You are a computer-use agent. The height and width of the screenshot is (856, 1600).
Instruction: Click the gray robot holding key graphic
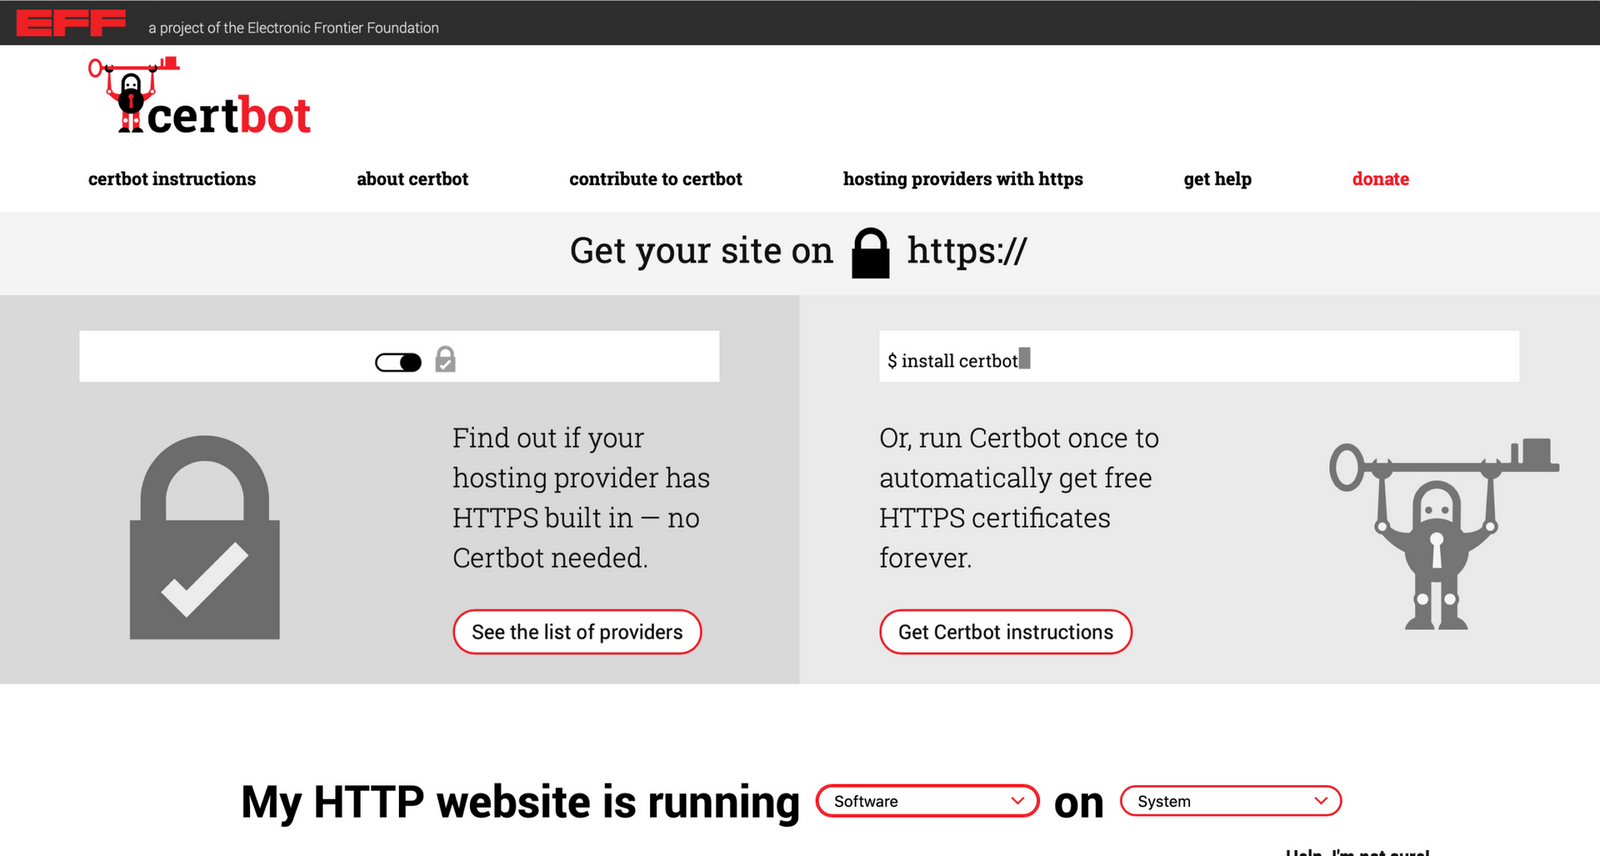(1443, 534)
